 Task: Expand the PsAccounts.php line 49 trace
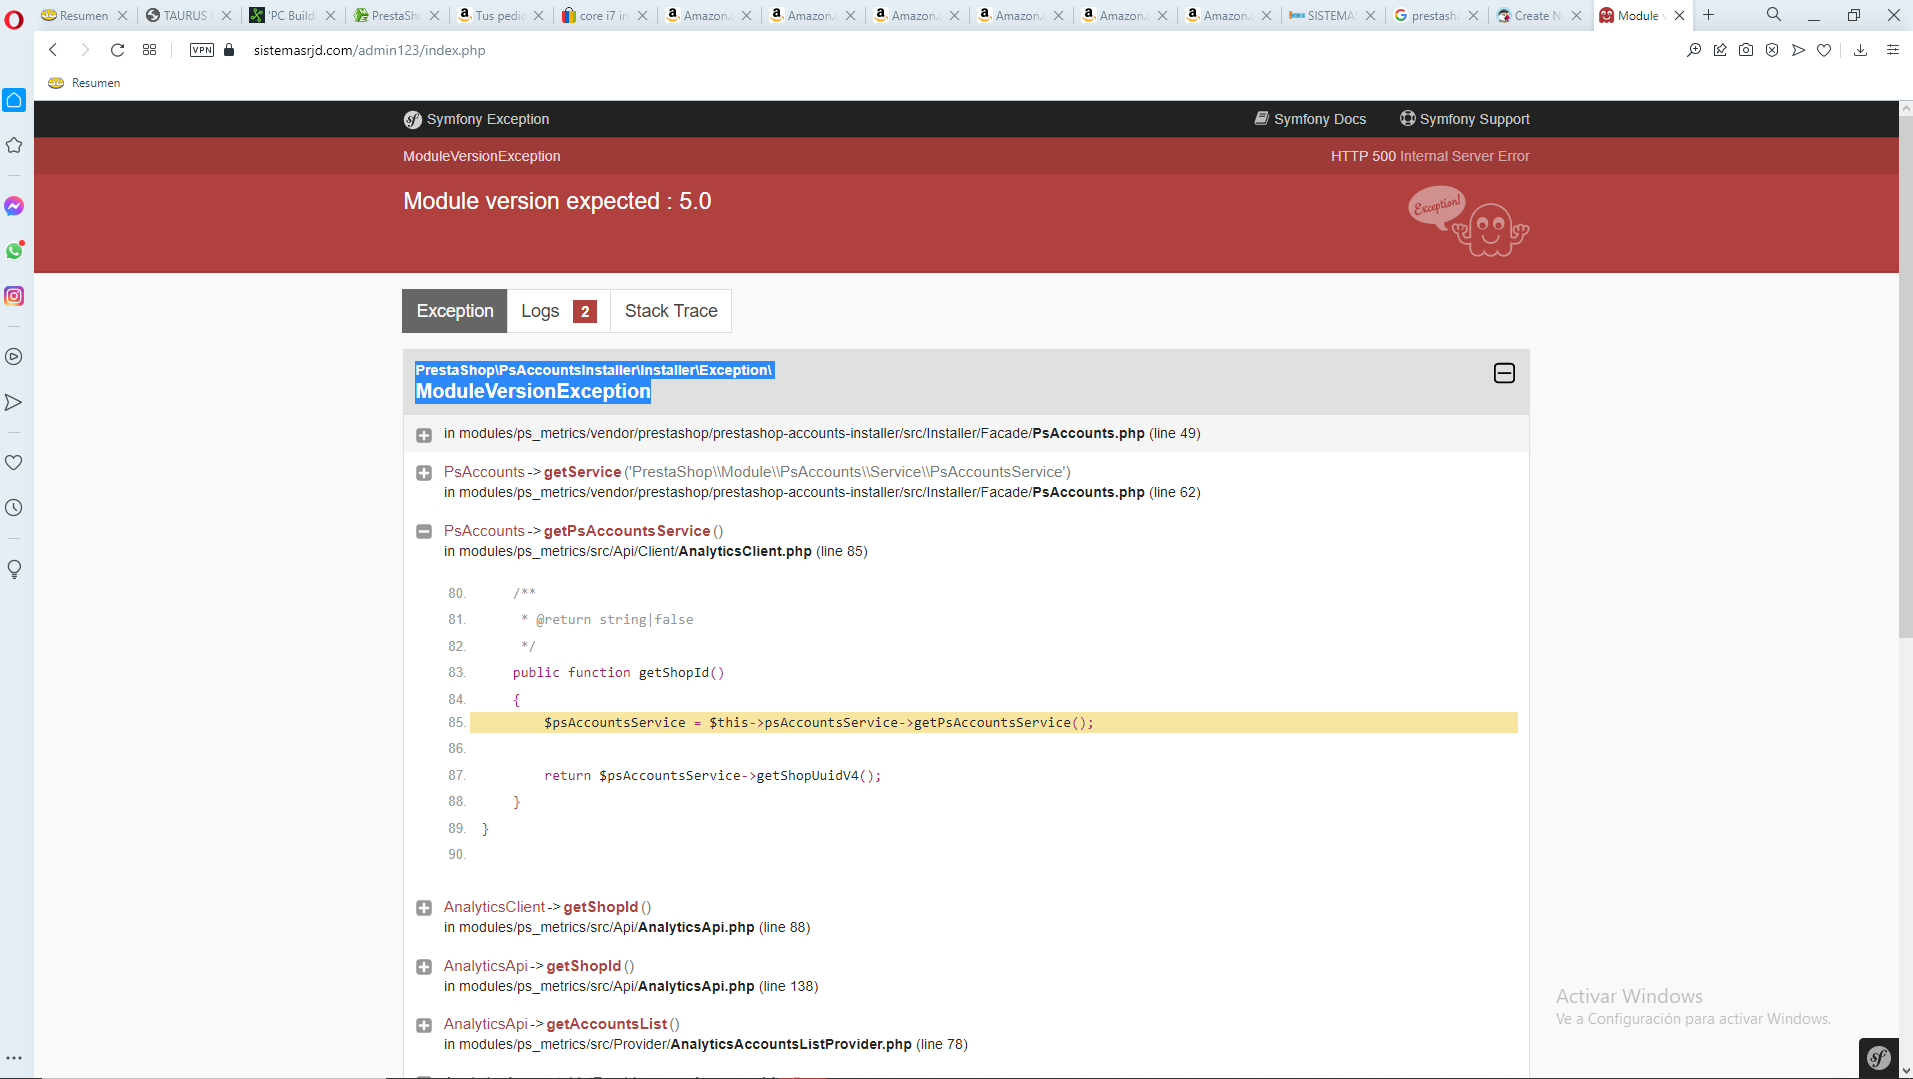pyautogui.click(x=424, y=435)
